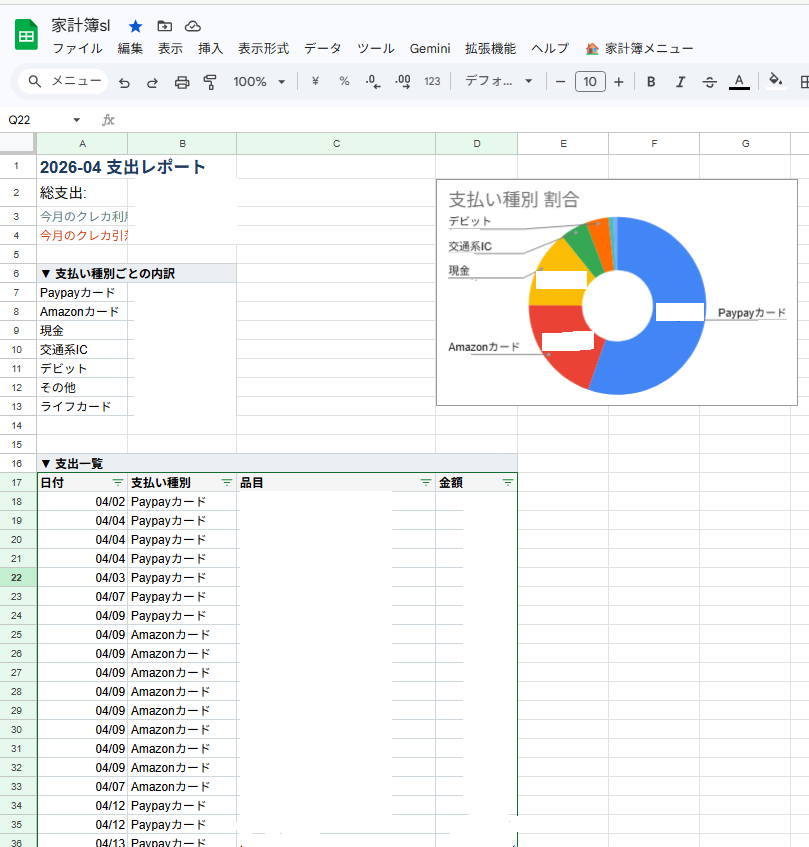809x847 pixels.
Task: Select the paint format tool
Action: (x=210, y=82)
